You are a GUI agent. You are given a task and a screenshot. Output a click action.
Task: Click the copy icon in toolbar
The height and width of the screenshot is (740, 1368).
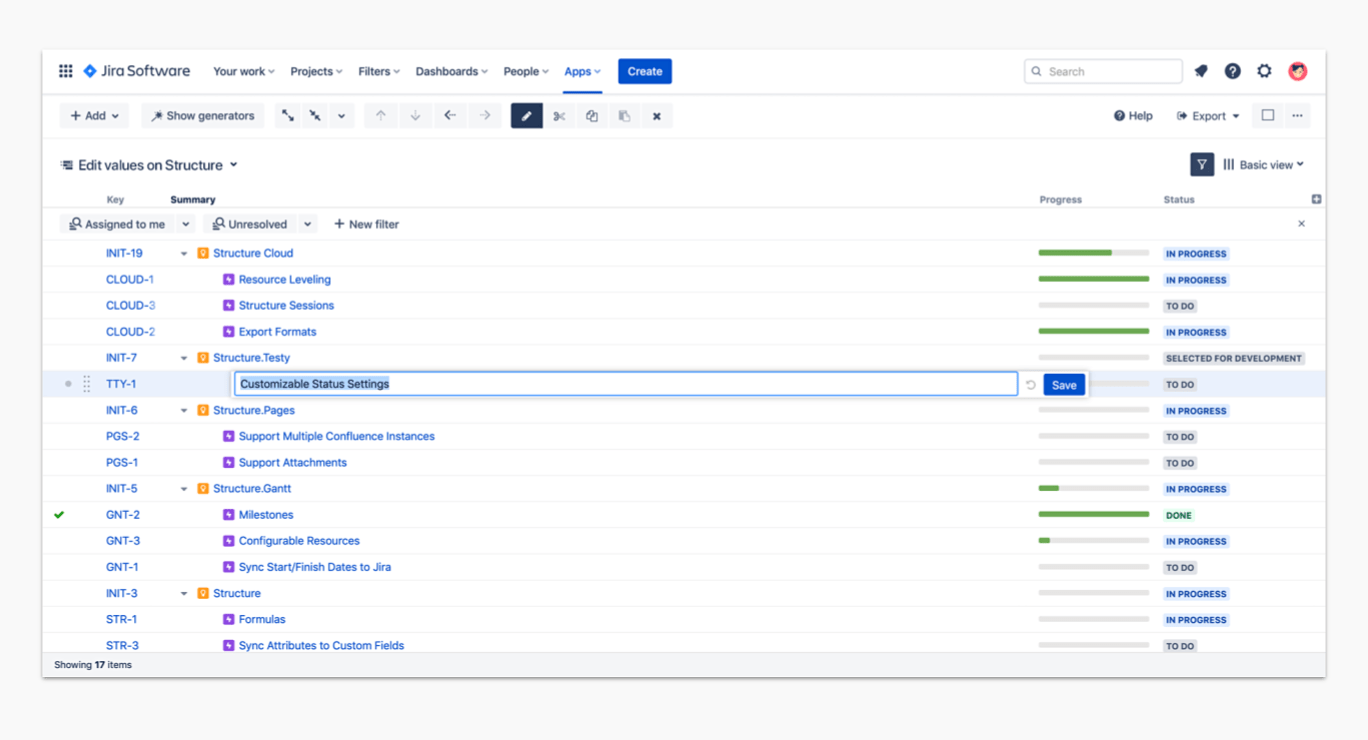pos(592,116)
